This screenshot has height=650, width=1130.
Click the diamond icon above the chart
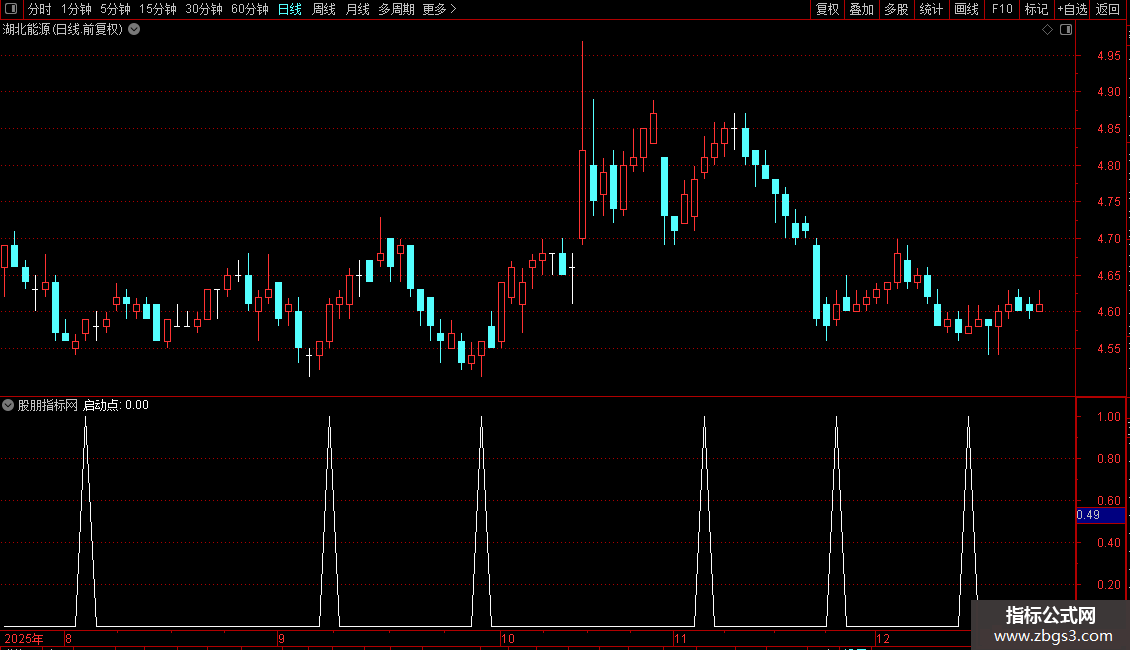tap(1048, 30)
